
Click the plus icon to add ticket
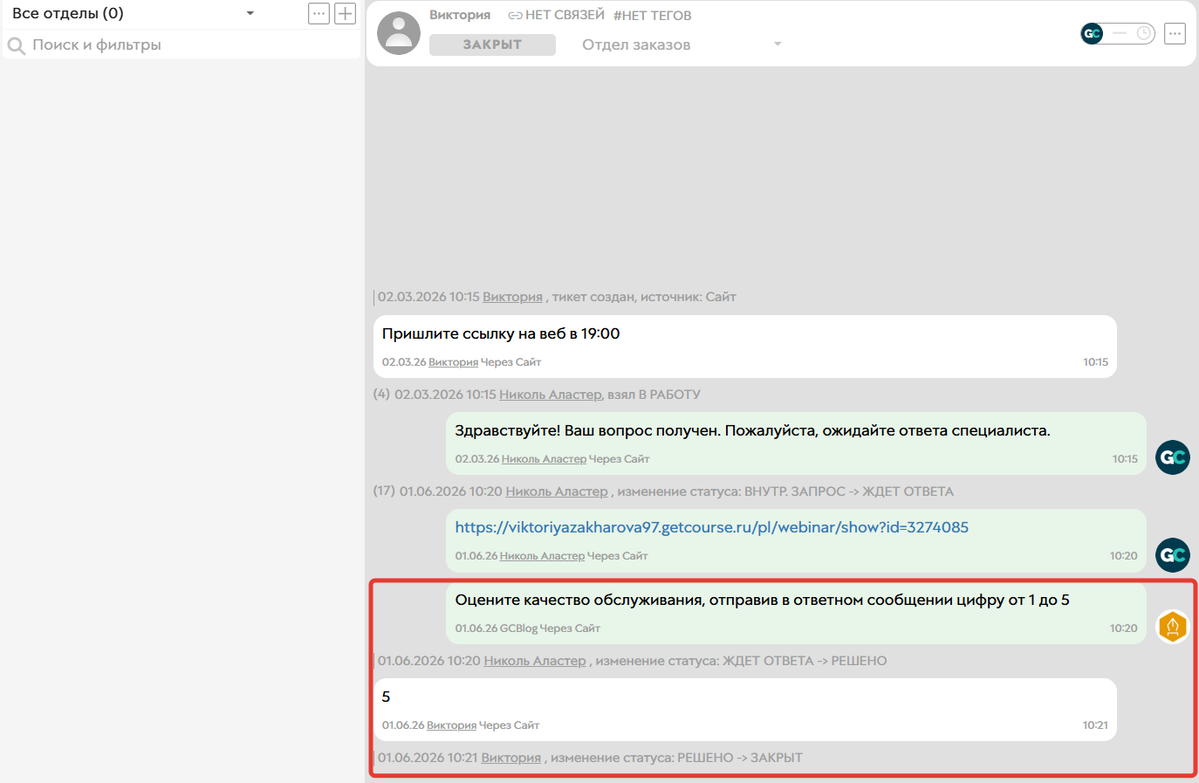[x=346, y=14]
